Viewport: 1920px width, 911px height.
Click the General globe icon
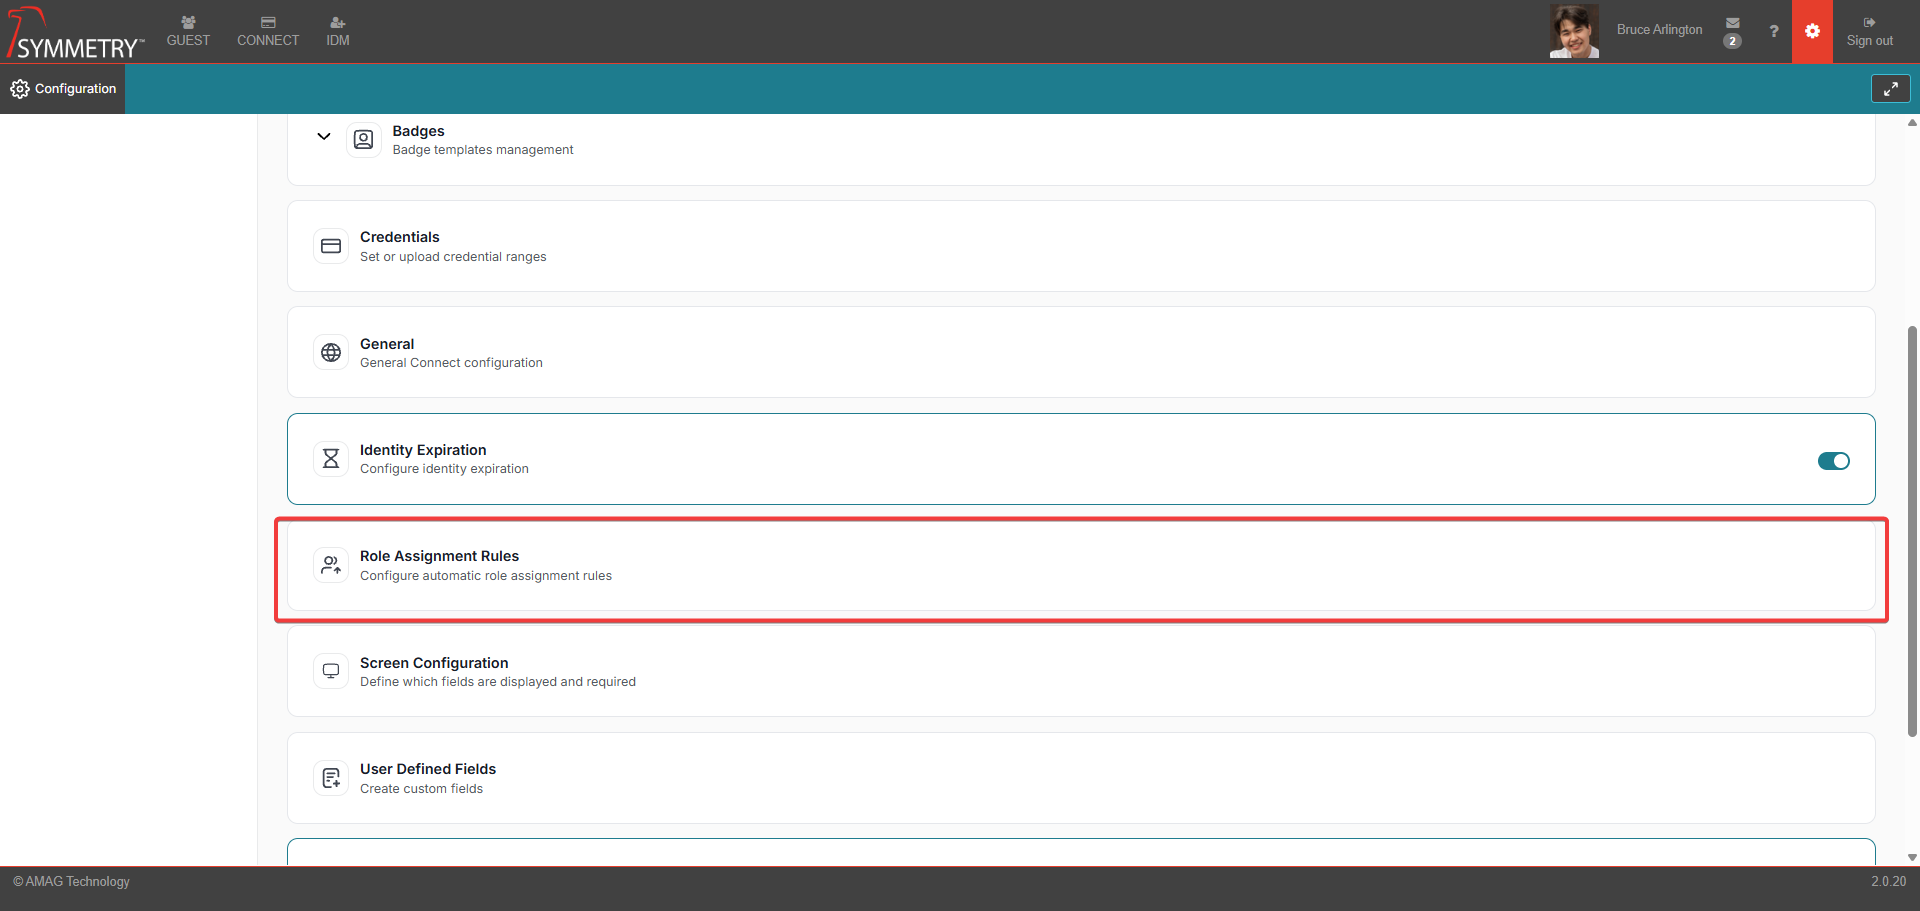click(331, 353)
